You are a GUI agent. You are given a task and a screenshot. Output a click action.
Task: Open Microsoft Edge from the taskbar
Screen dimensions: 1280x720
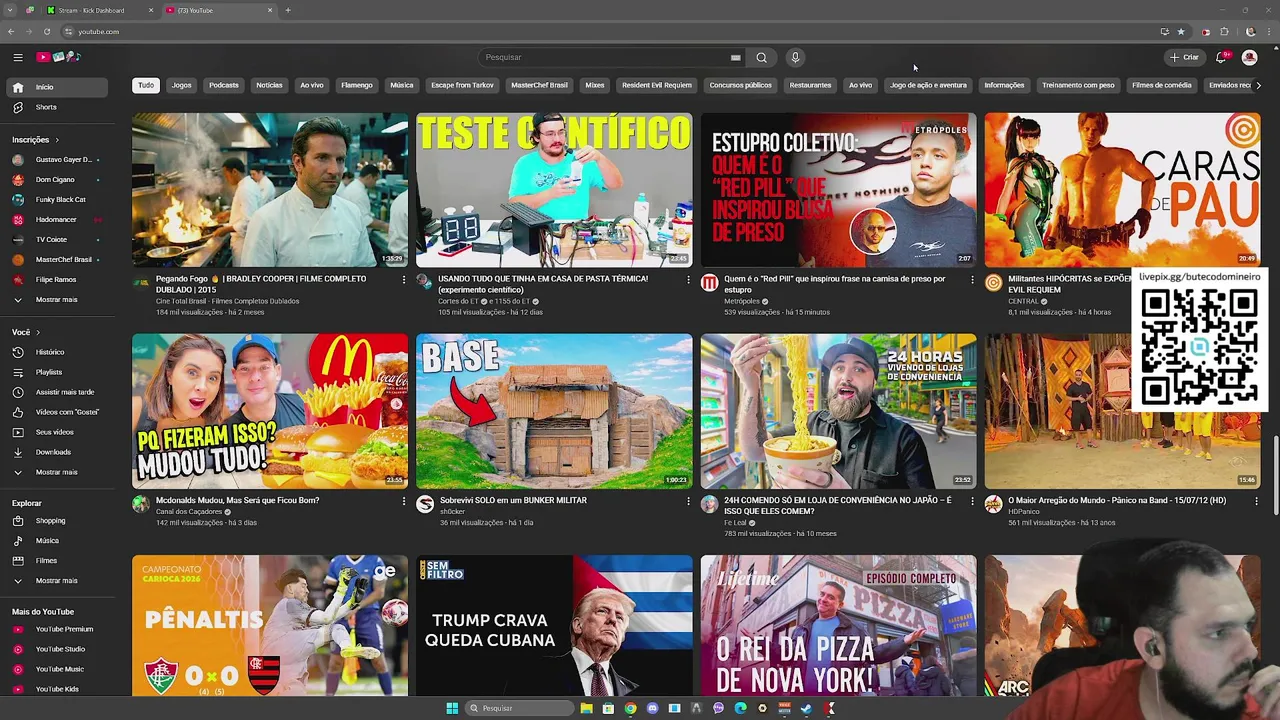[740, 708]
